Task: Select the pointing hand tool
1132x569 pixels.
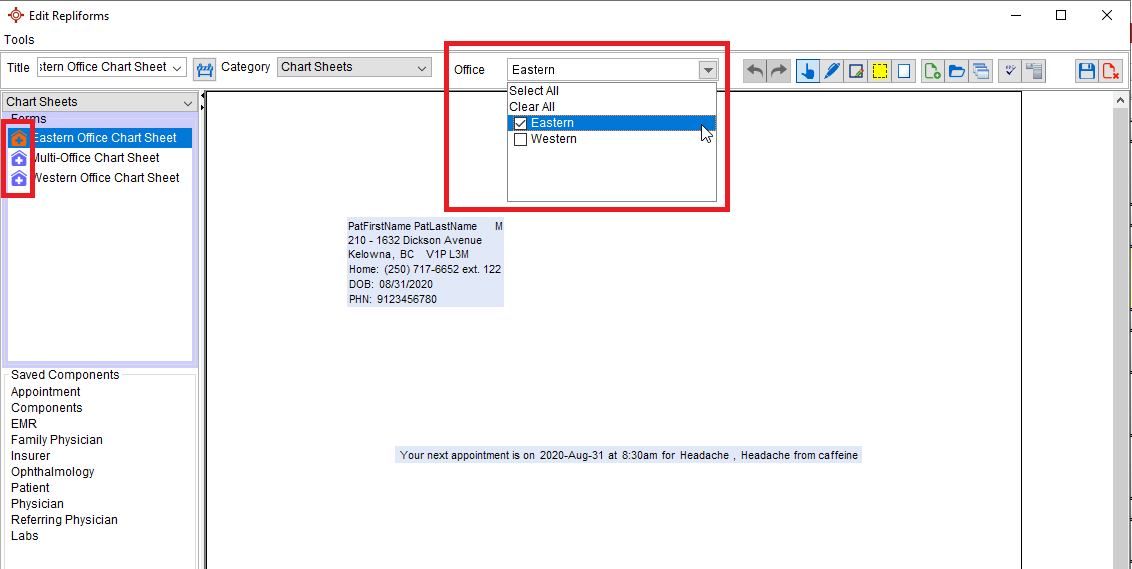Action: point(808,71)
